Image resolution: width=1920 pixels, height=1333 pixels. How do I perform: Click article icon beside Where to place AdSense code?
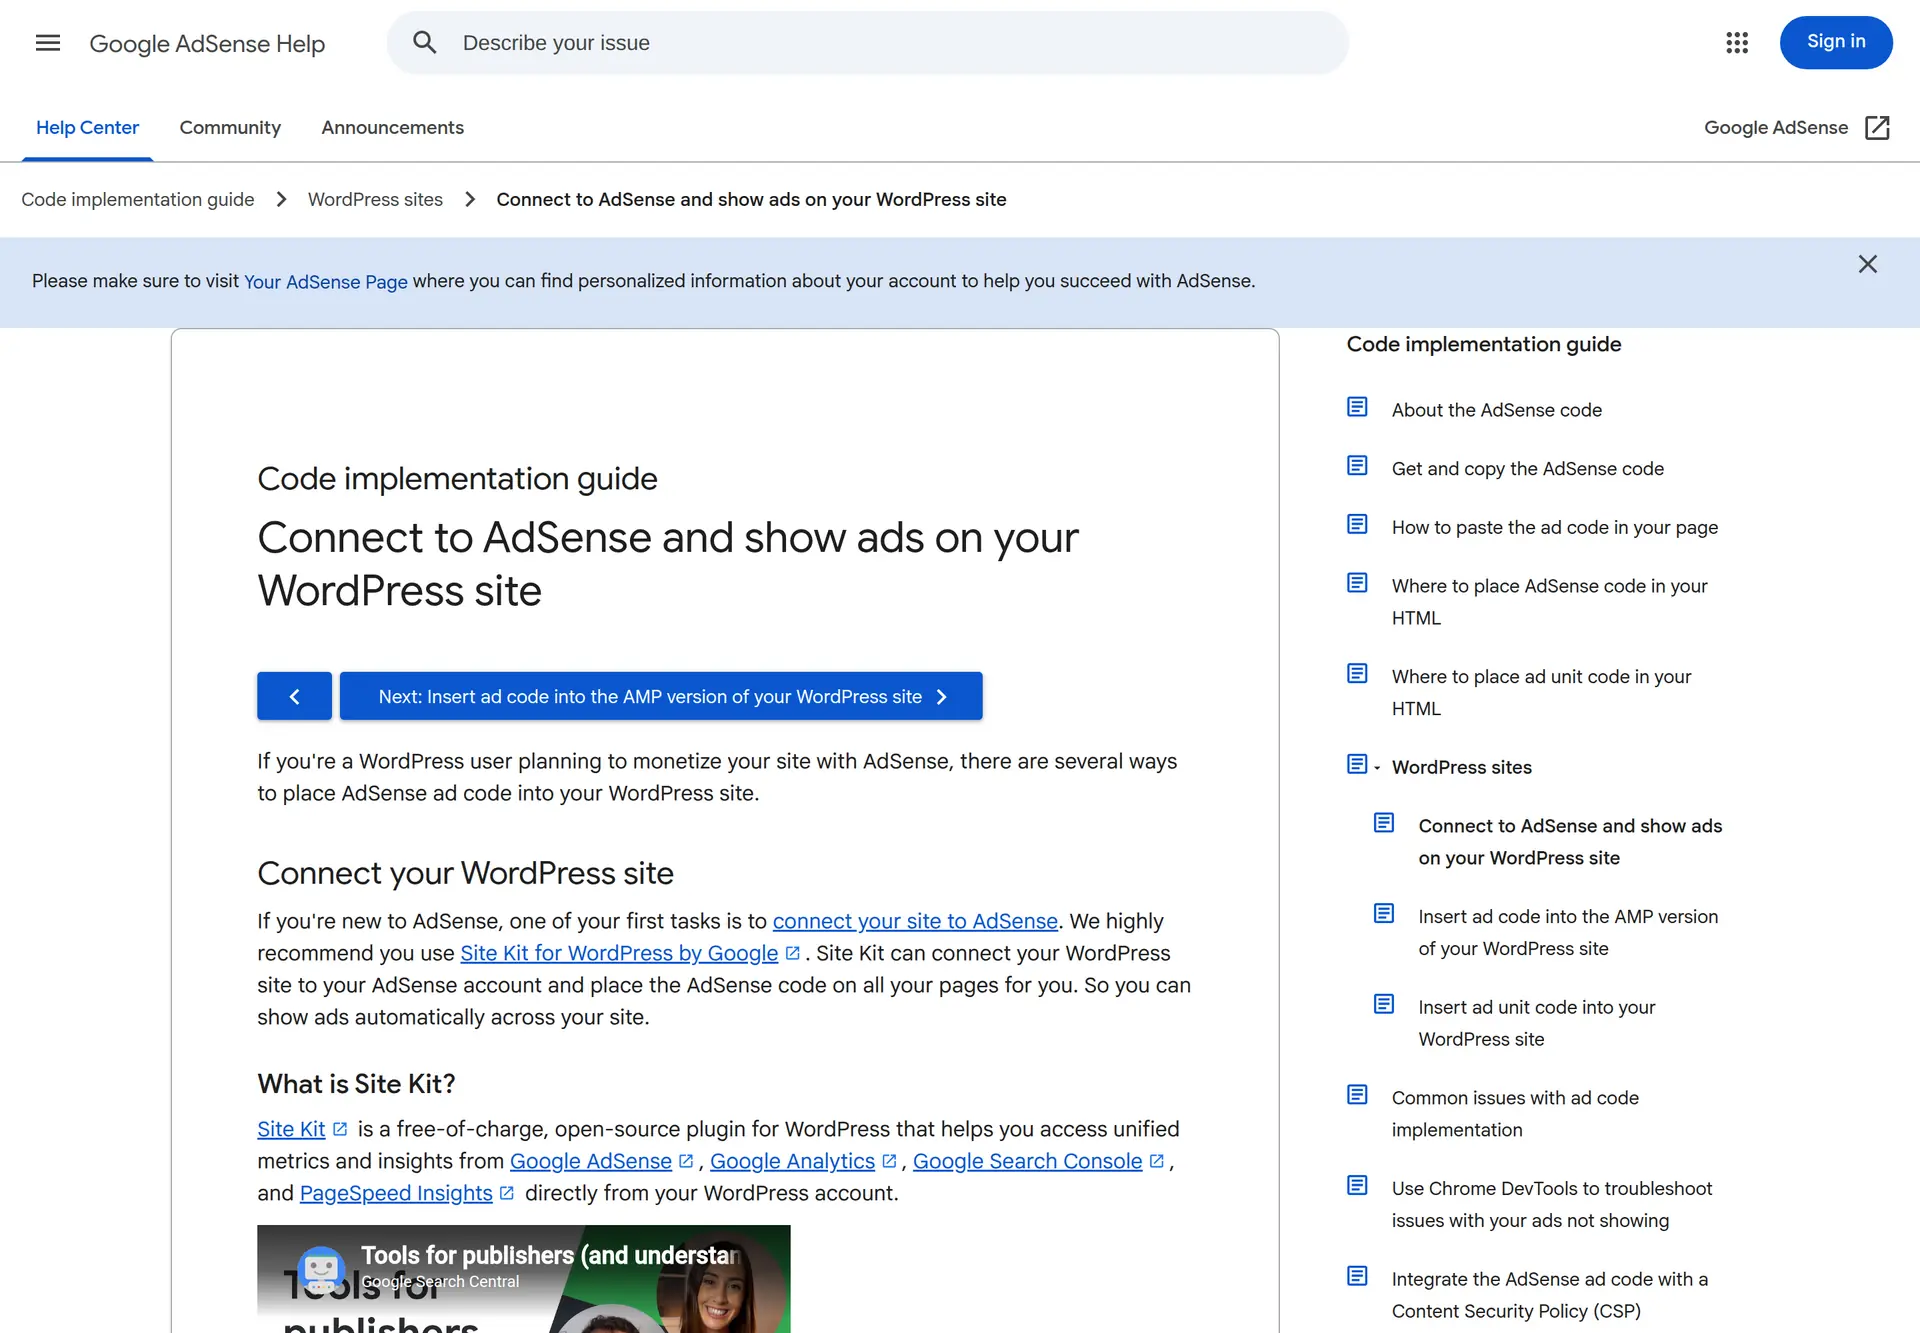1357,583
